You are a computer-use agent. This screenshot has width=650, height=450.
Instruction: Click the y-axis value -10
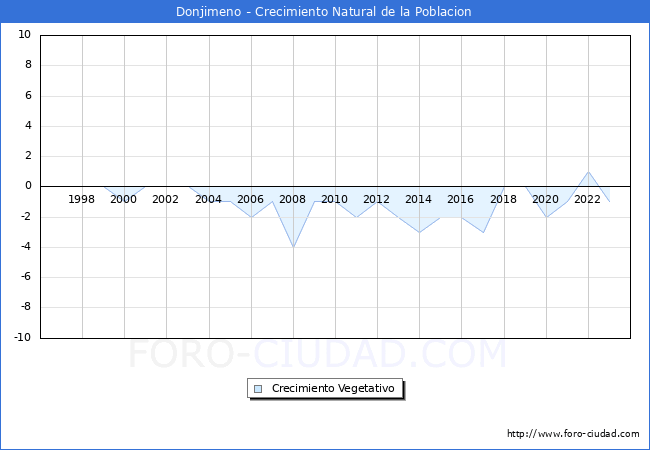tap(23, 337)
